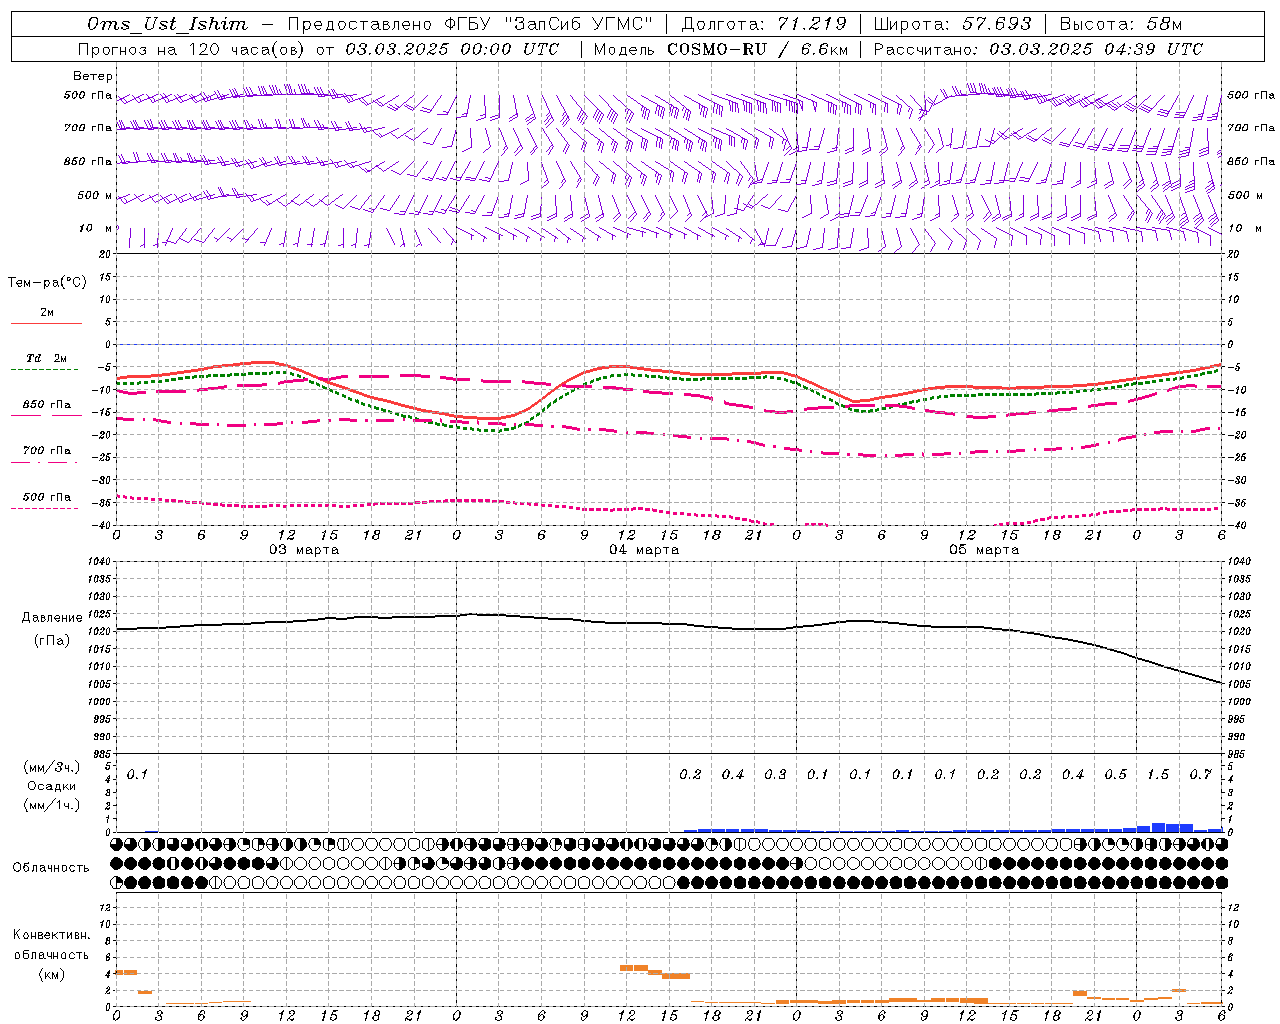This screenshot has width=1280, height=1024.
Task: Click the forecast start '03.03.2025 00:00 UTC'
Action: tap(452, 49)
